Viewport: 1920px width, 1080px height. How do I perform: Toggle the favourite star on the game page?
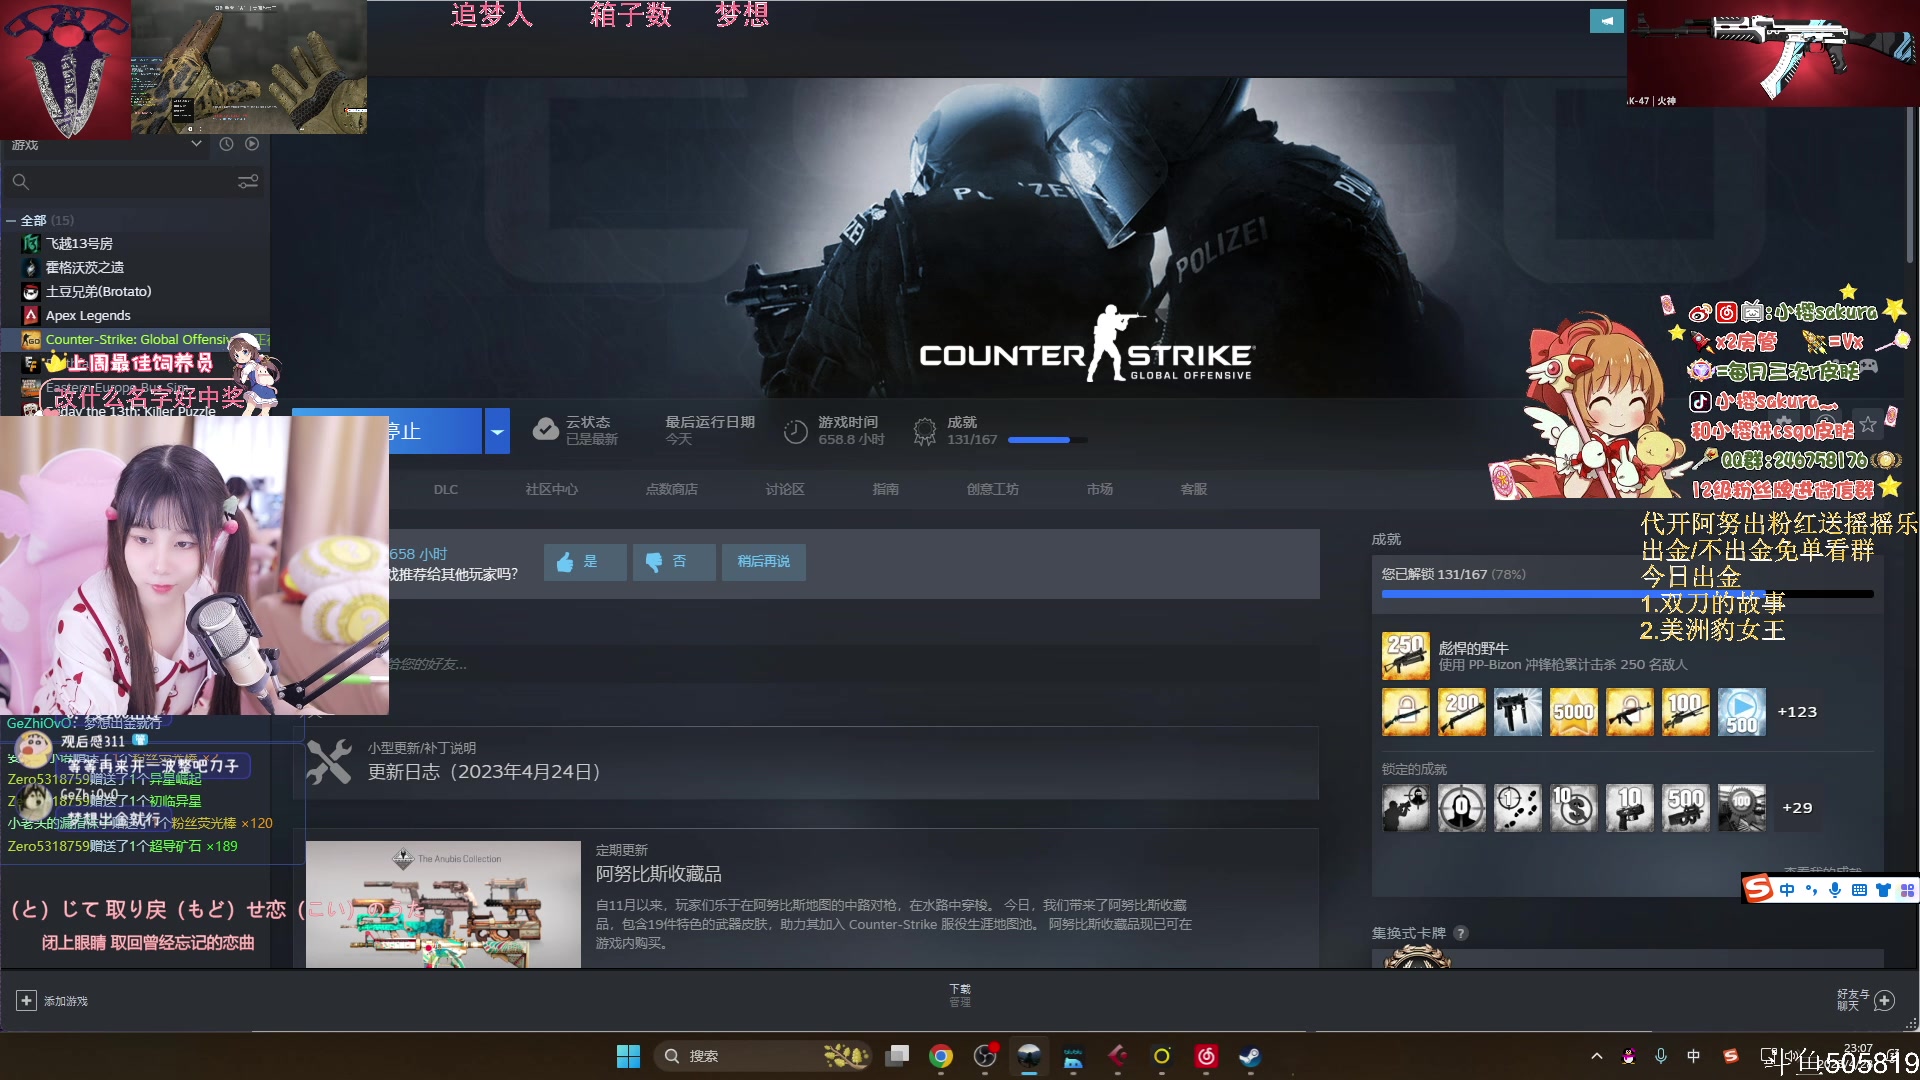click(1868, 425)
